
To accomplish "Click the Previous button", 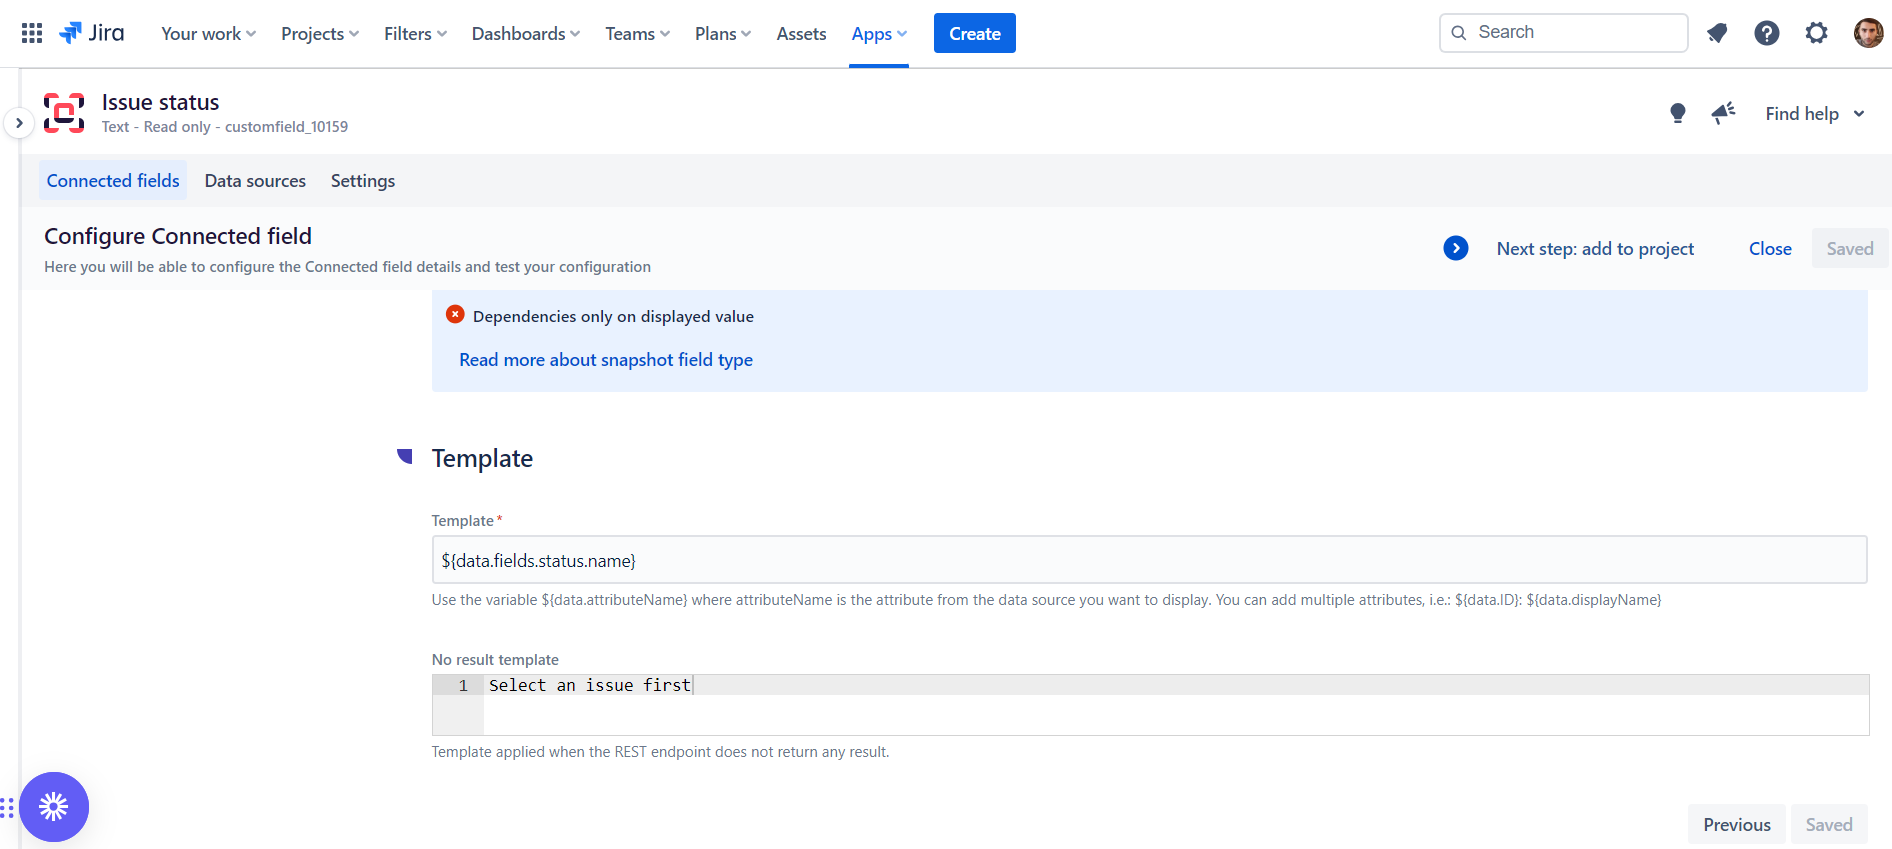I will pos(1736,824).
